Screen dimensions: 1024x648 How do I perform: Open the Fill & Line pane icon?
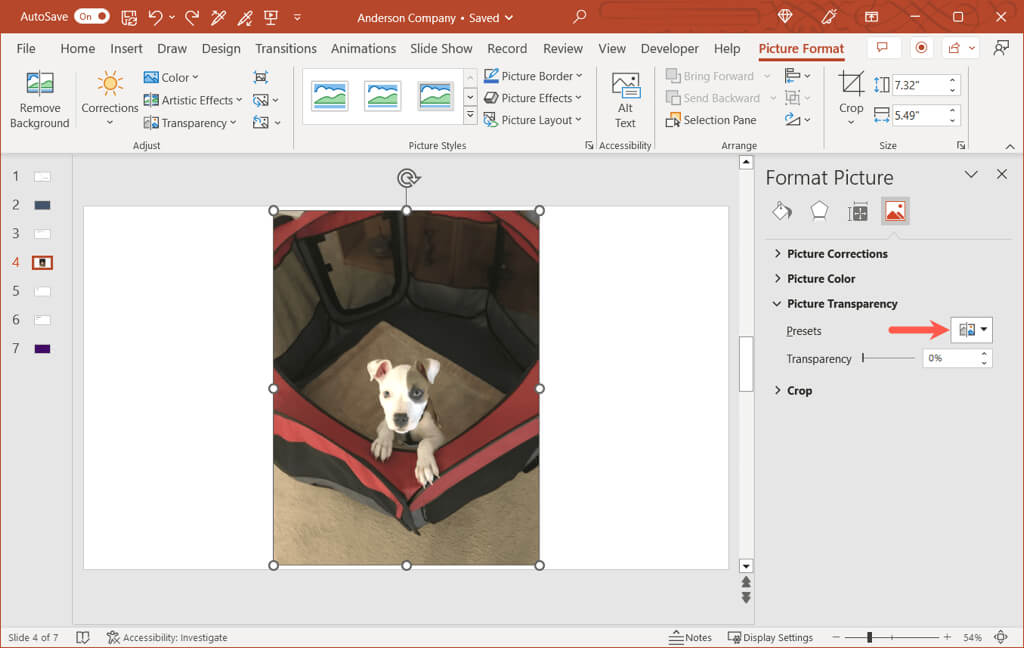pos(782,211)
